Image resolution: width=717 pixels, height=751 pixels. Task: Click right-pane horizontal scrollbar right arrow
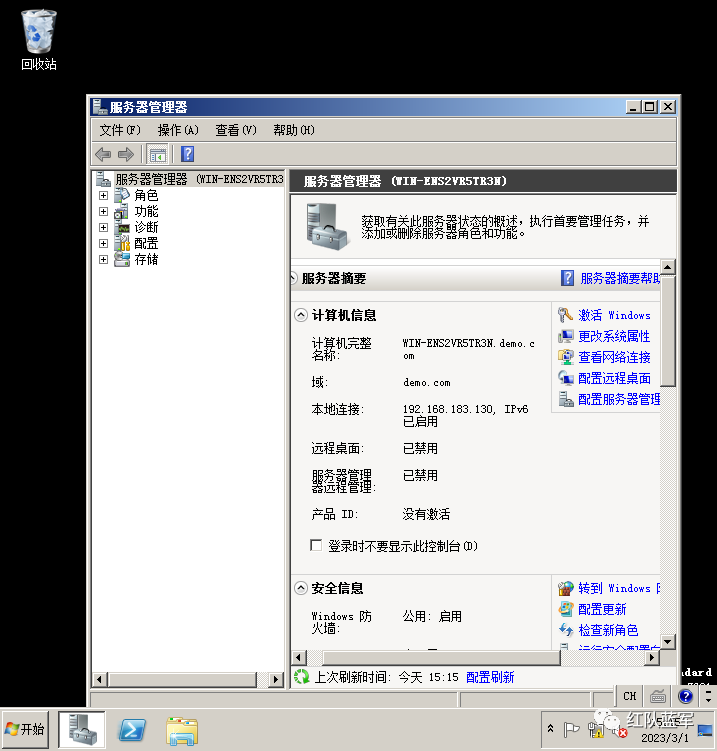tap(651, 658)
